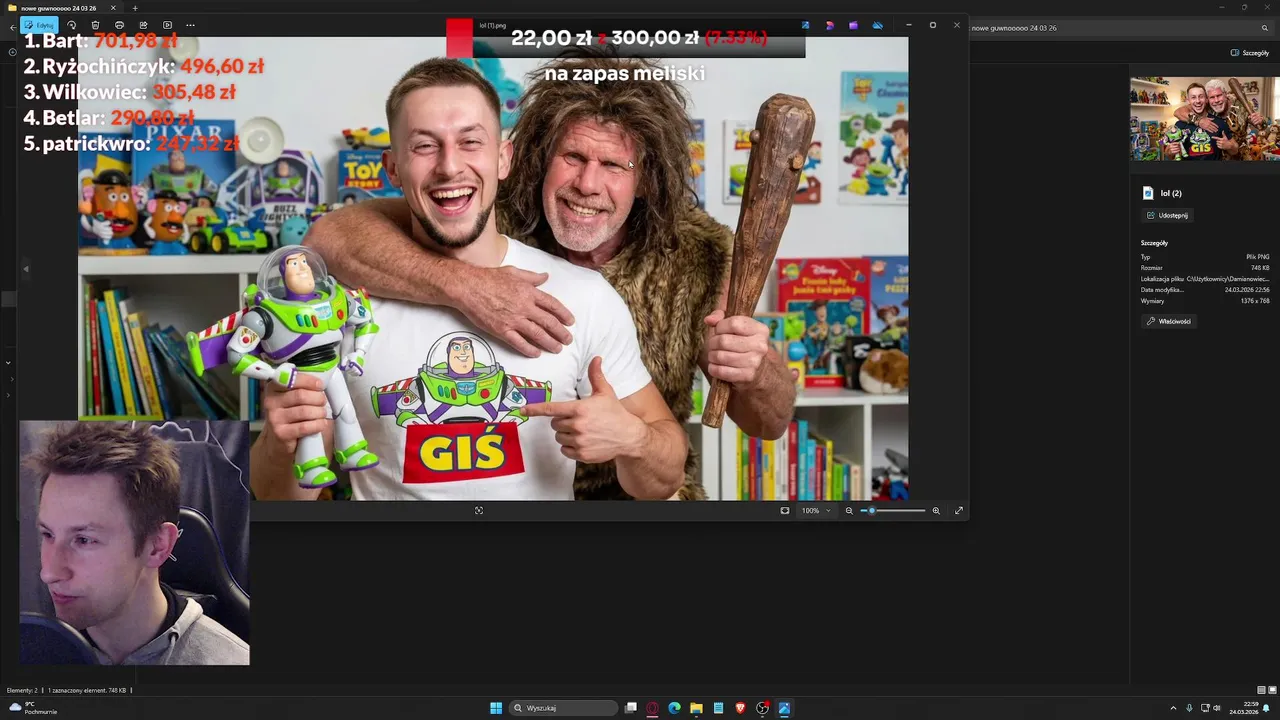Screen dimensions: 1280x720
Task: Click 'lol (1).png' title in Photos
Action: [x=493, y=25]
